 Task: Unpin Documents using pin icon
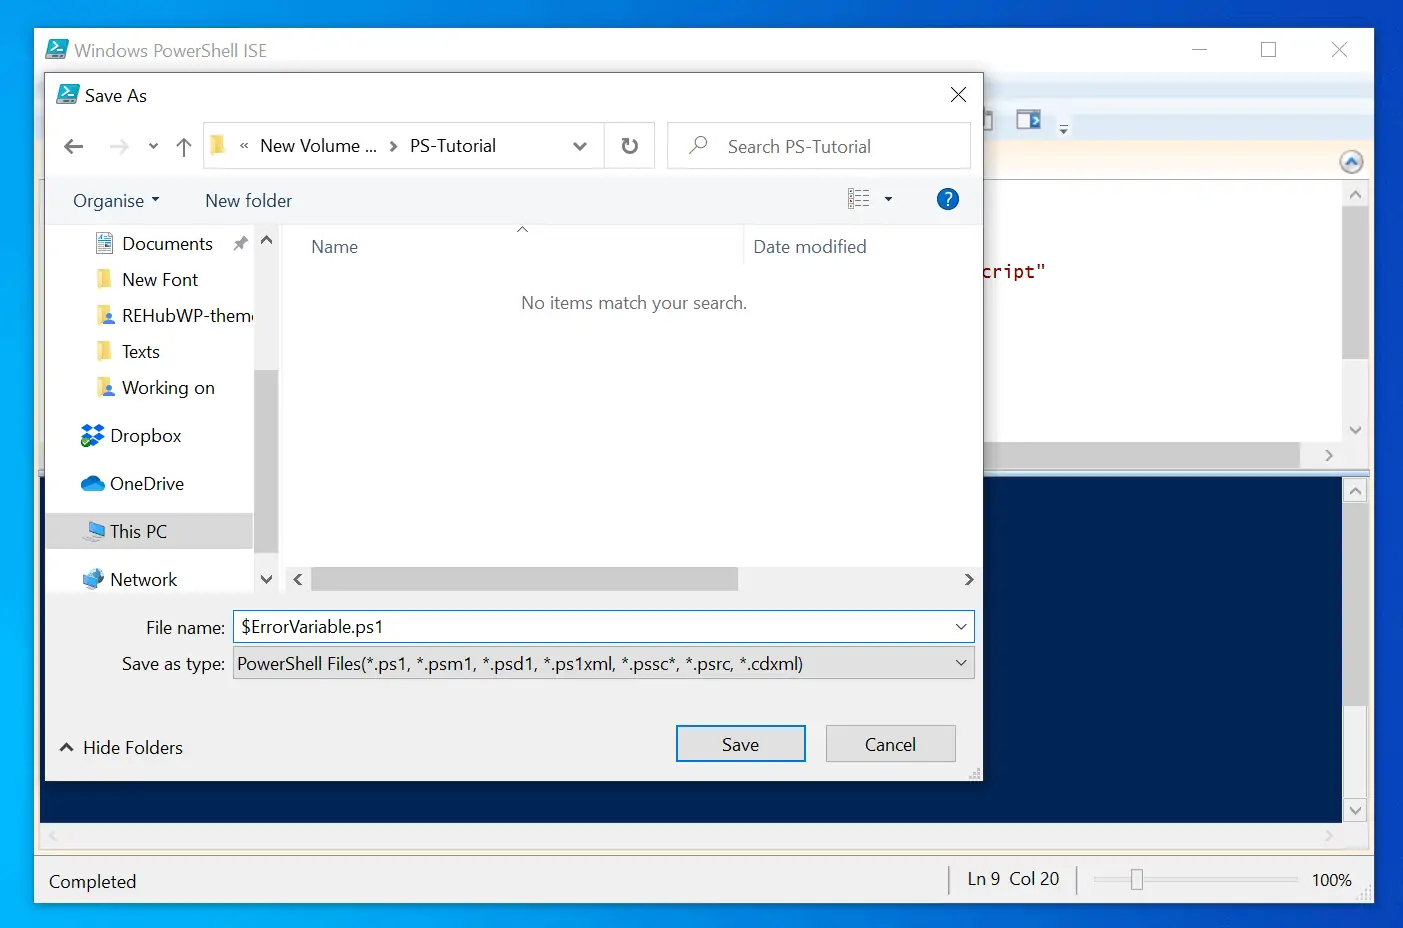[240, 243]
